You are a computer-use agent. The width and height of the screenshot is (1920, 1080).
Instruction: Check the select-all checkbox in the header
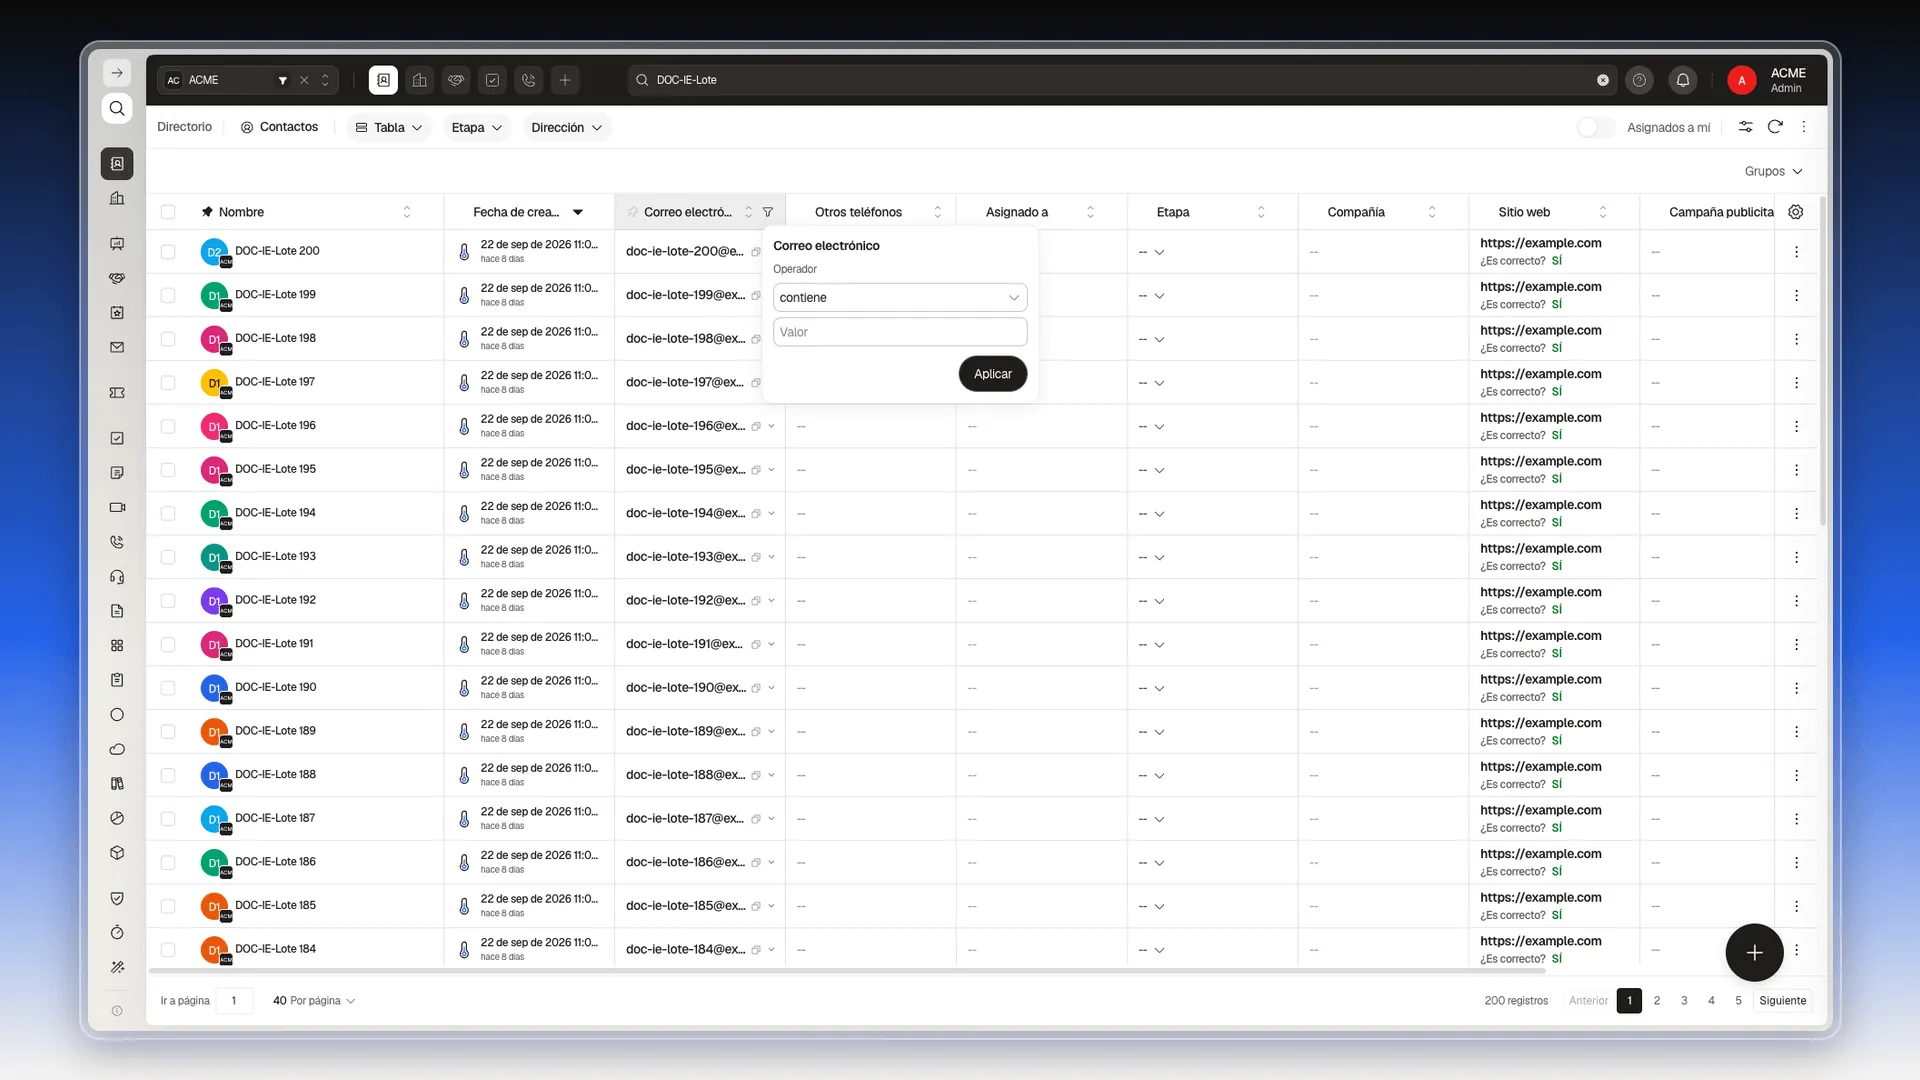coord(168,212)
